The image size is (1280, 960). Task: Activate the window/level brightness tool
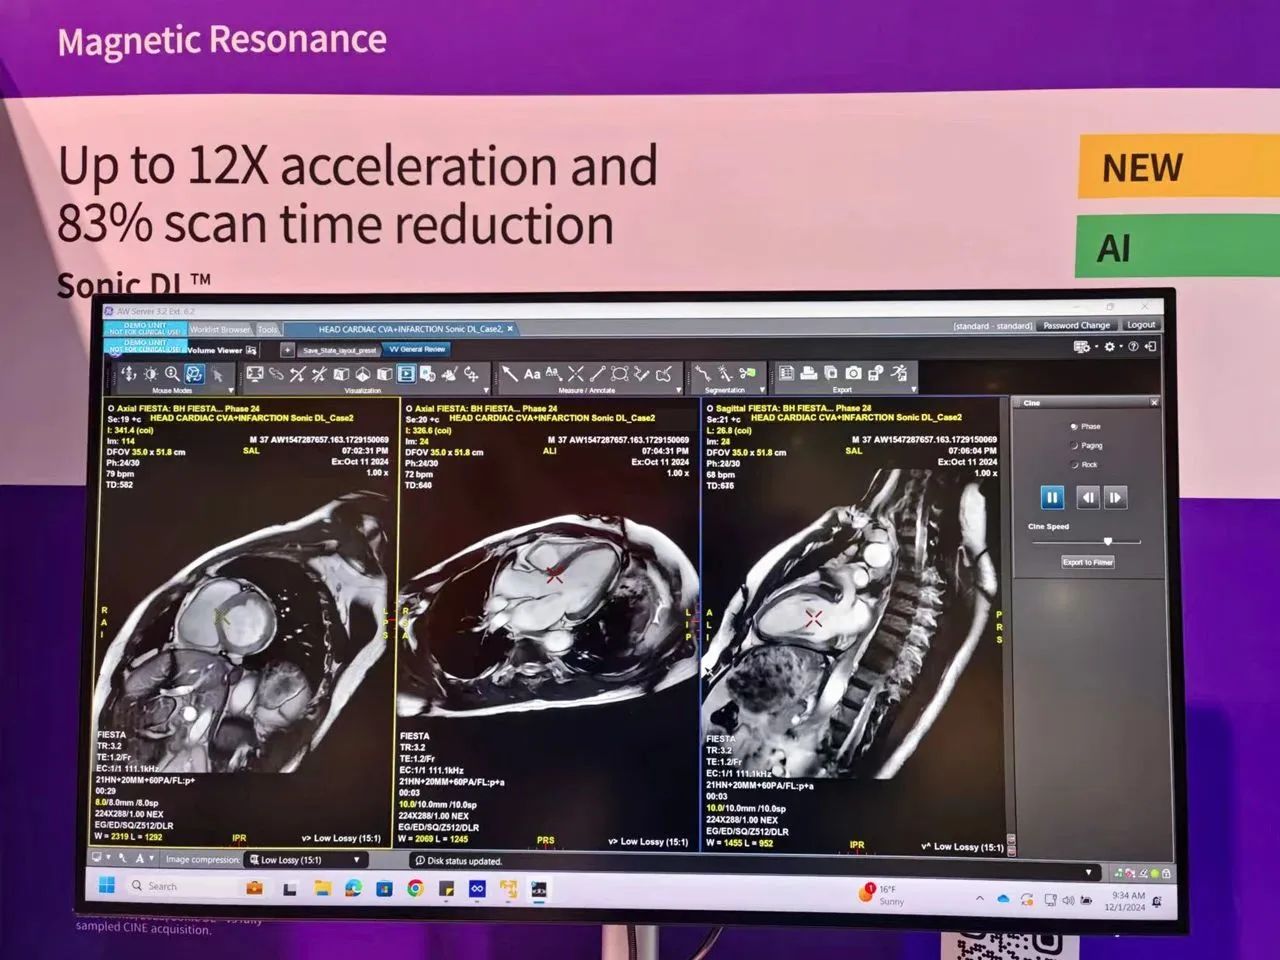[150, 374]
